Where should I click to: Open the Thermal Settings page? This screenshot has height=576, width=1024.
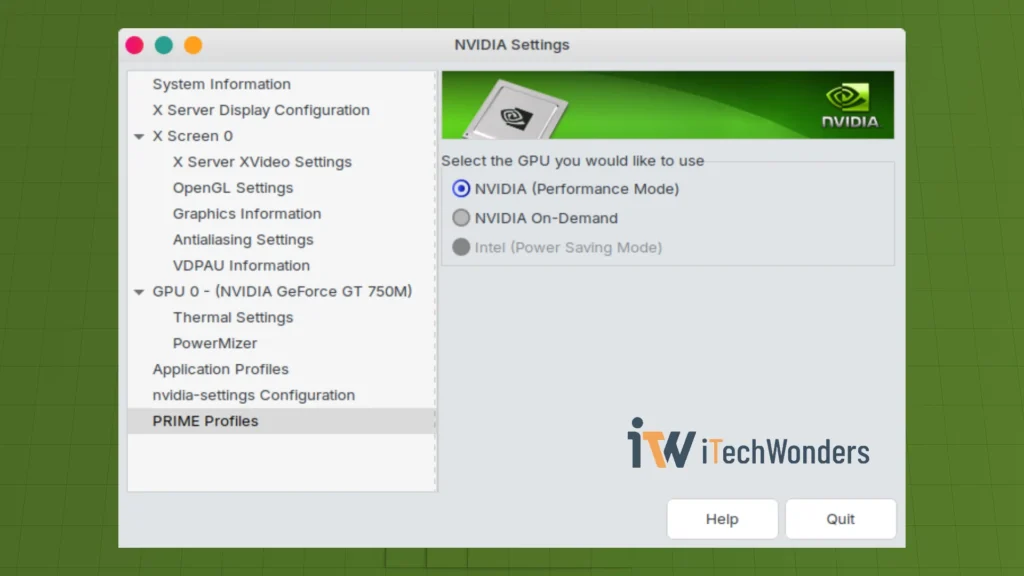(x=232, y=317)
